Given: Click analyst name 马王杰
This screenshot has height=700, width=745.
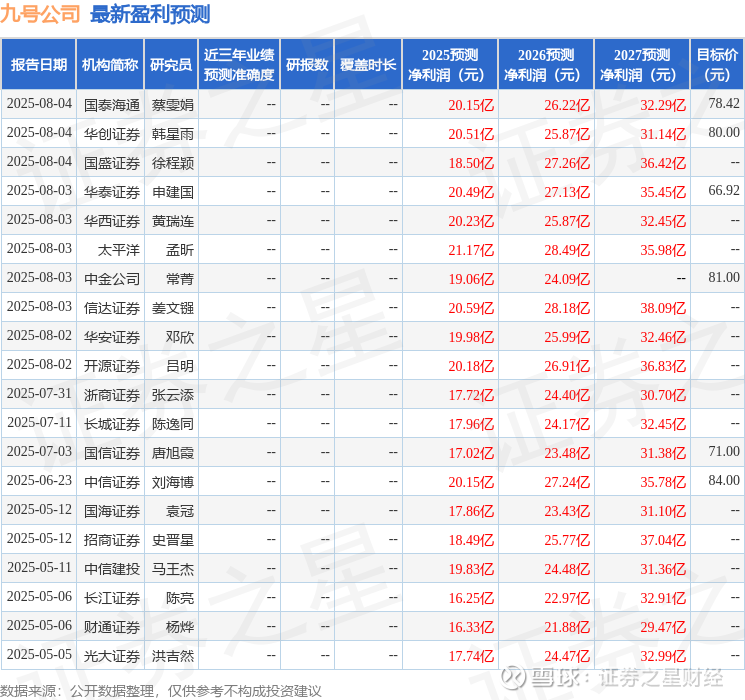Looking at the screenshot, I should tap(172, 569).
